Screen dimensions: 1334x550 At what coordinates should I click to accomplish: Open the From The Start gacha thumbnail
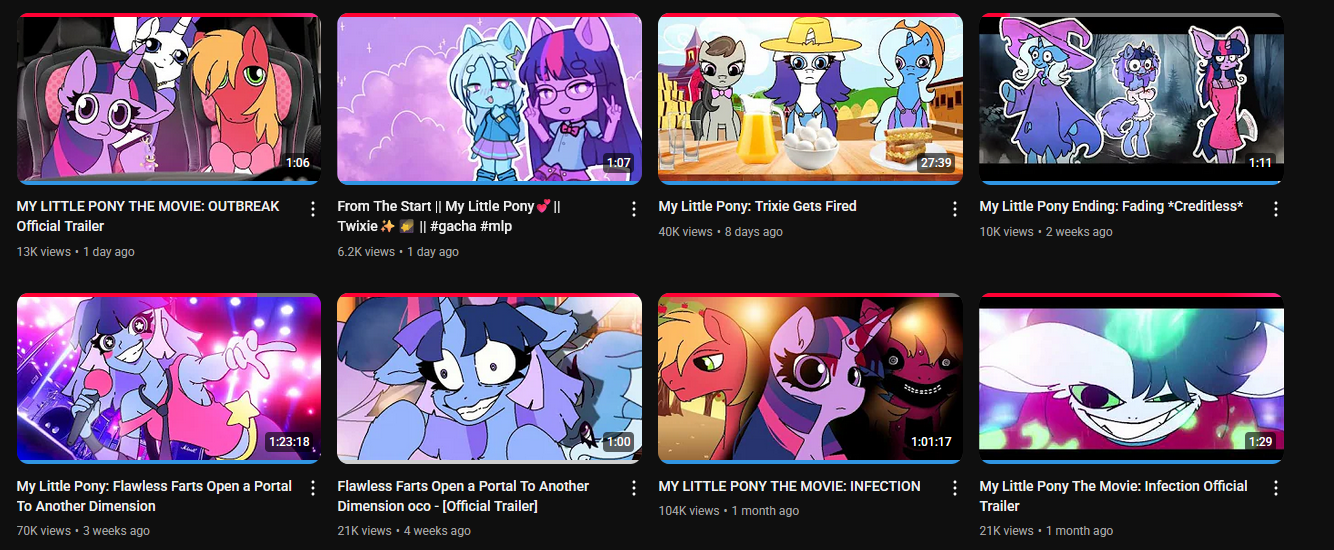pyautogui.click(x=489, y=99)
